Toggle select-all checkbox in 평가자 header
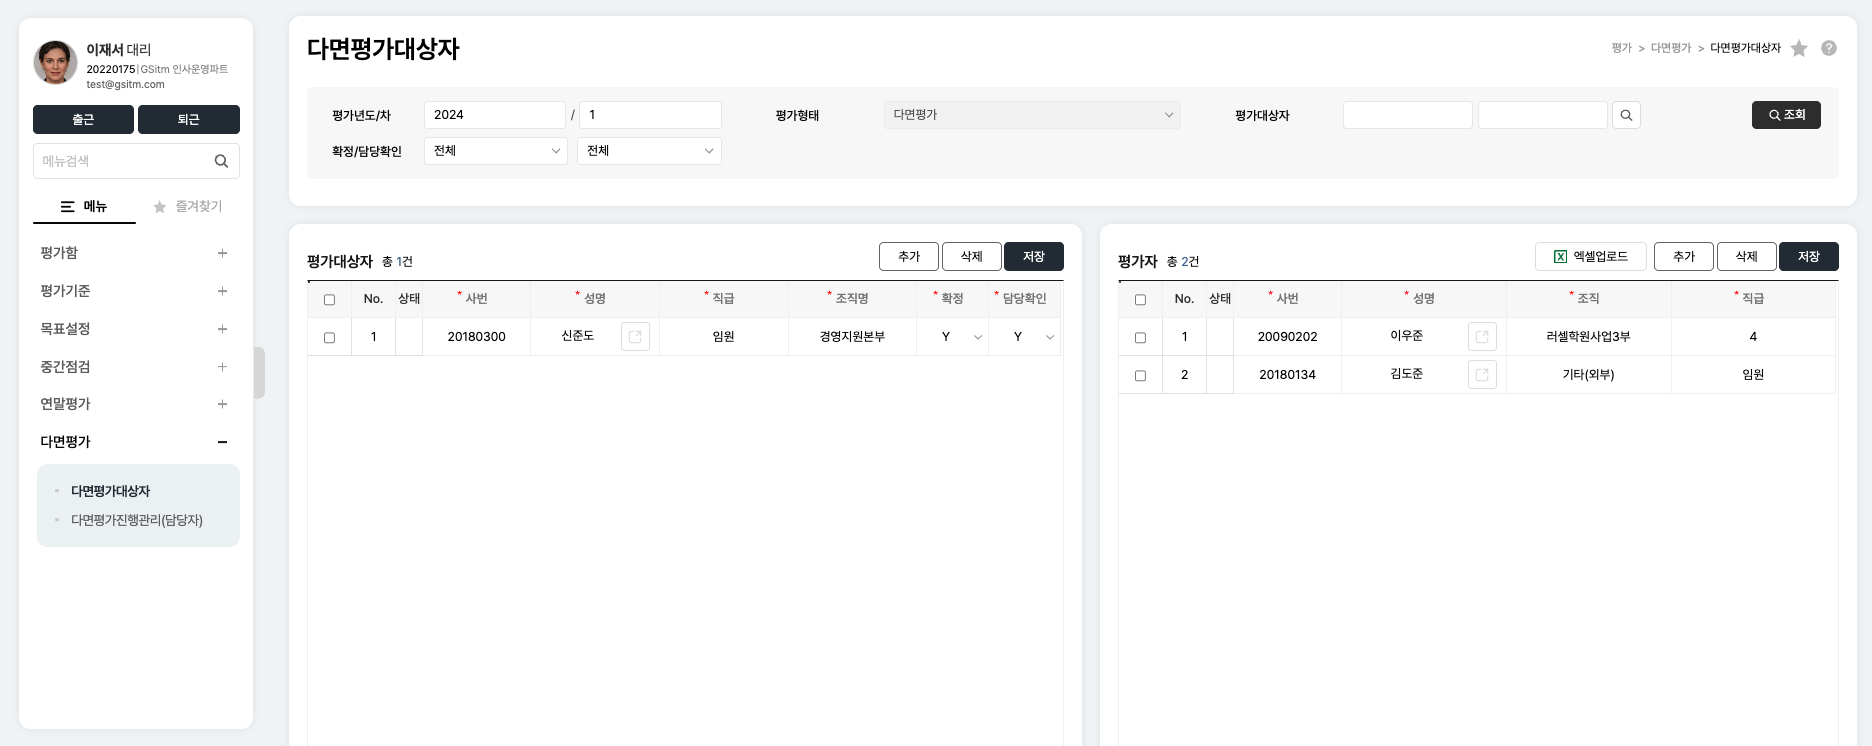 [1140, 300]
